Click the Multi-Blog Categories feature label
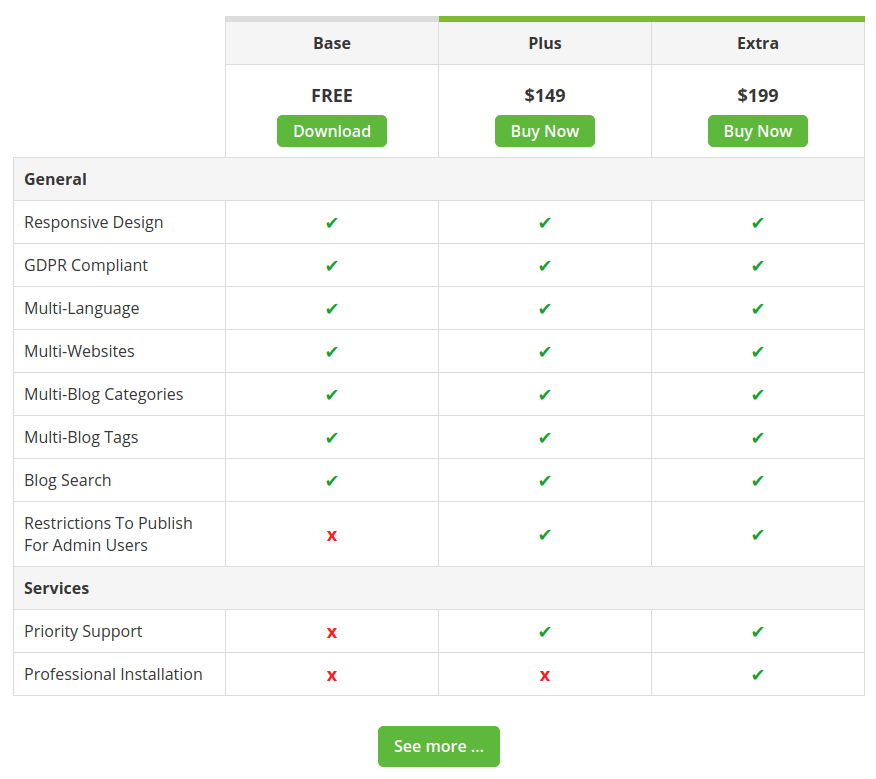The image size is (876, 779). [x=103, y=395]
